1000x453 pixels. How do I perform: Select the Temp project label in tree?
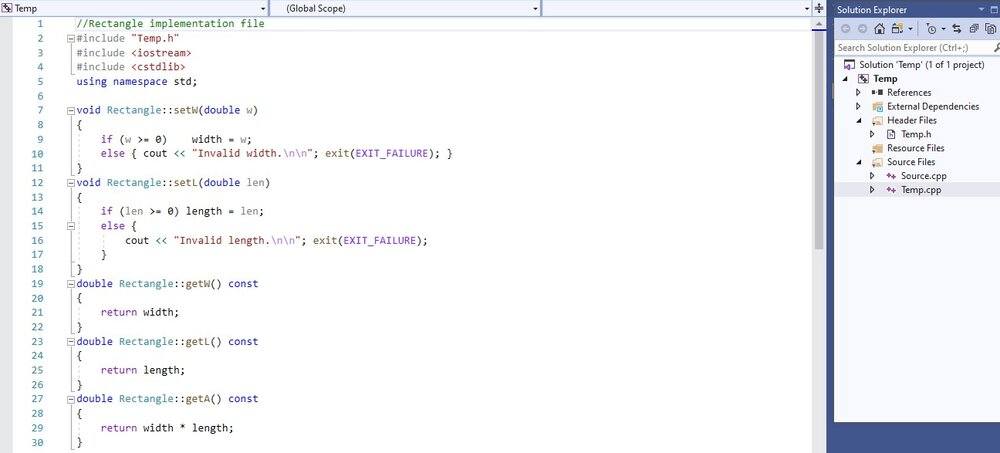coord(885,79)
